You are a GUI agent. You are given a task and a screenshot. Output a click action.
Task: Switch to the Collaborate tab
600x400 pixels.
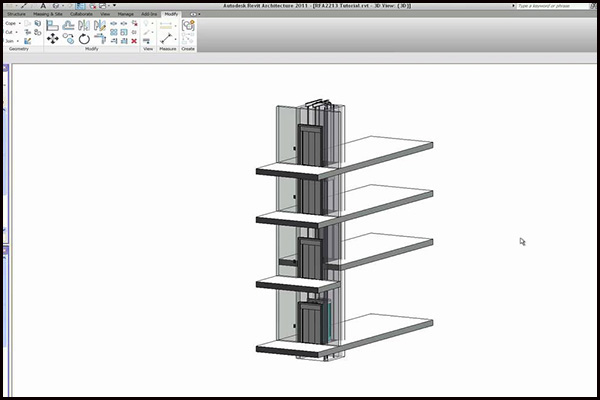click(x=81, y=14)
